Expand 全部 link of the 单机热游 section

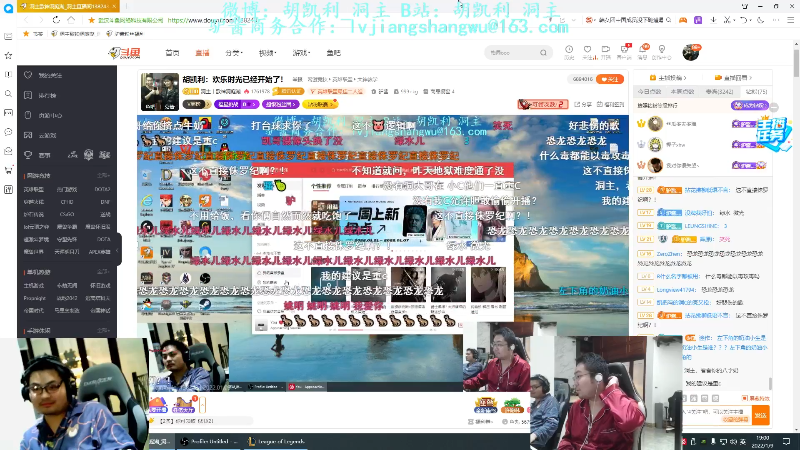pos(104,272)
